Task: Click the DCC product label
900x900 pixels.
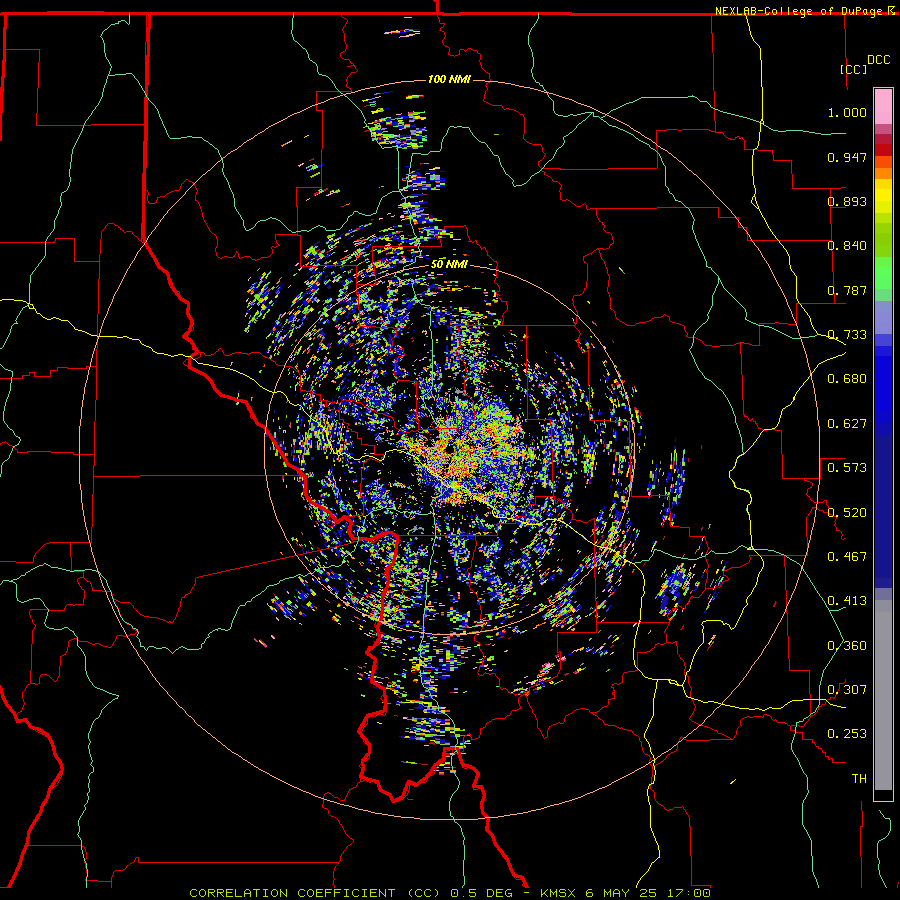Action: [x=878, y=60]
